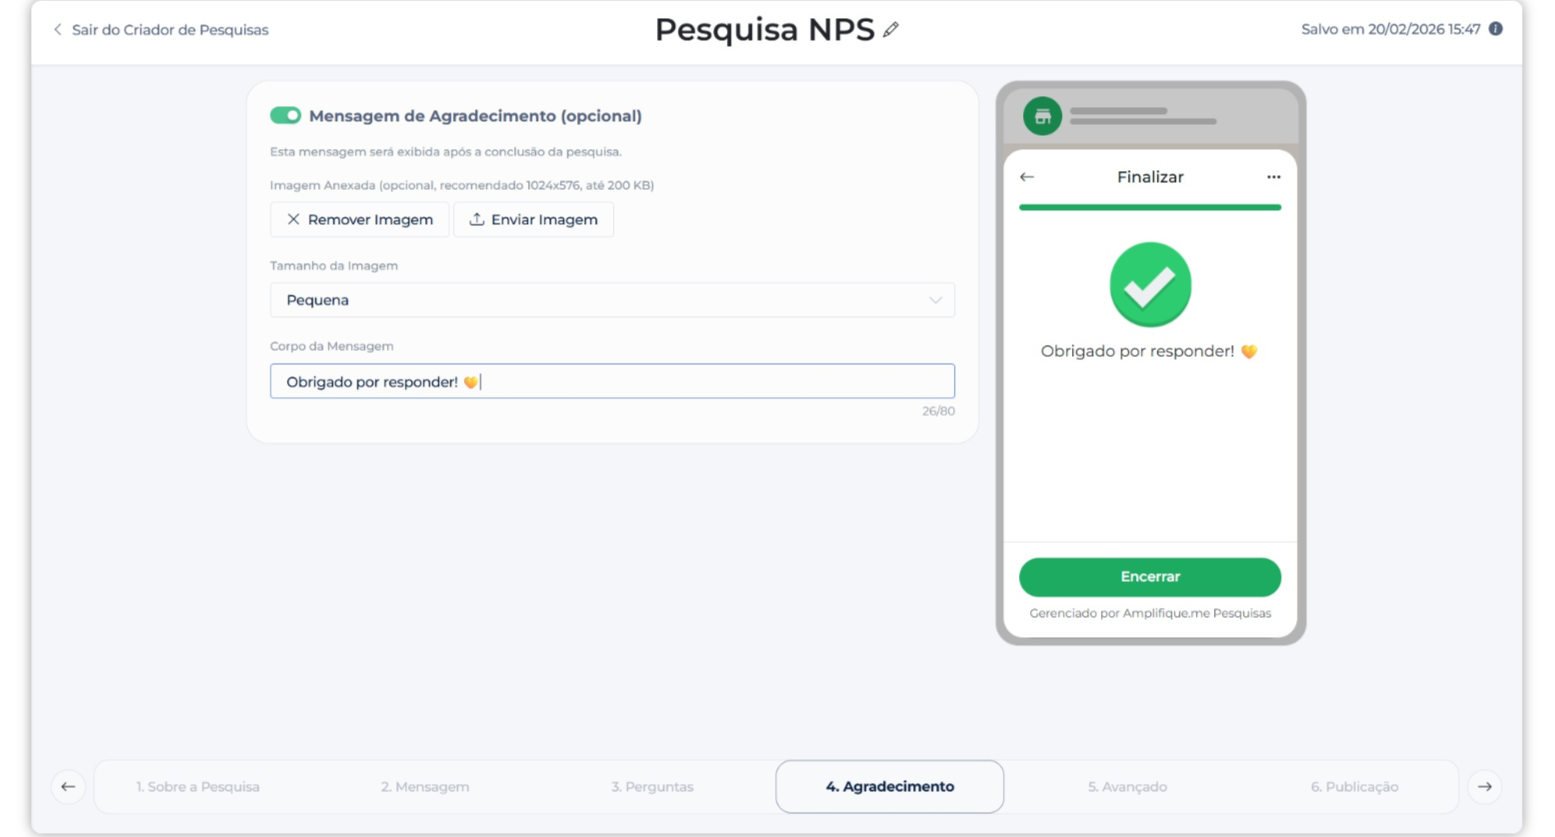Click the Remover Imagem button
The image size is (1555, 837).
[360, 220]
